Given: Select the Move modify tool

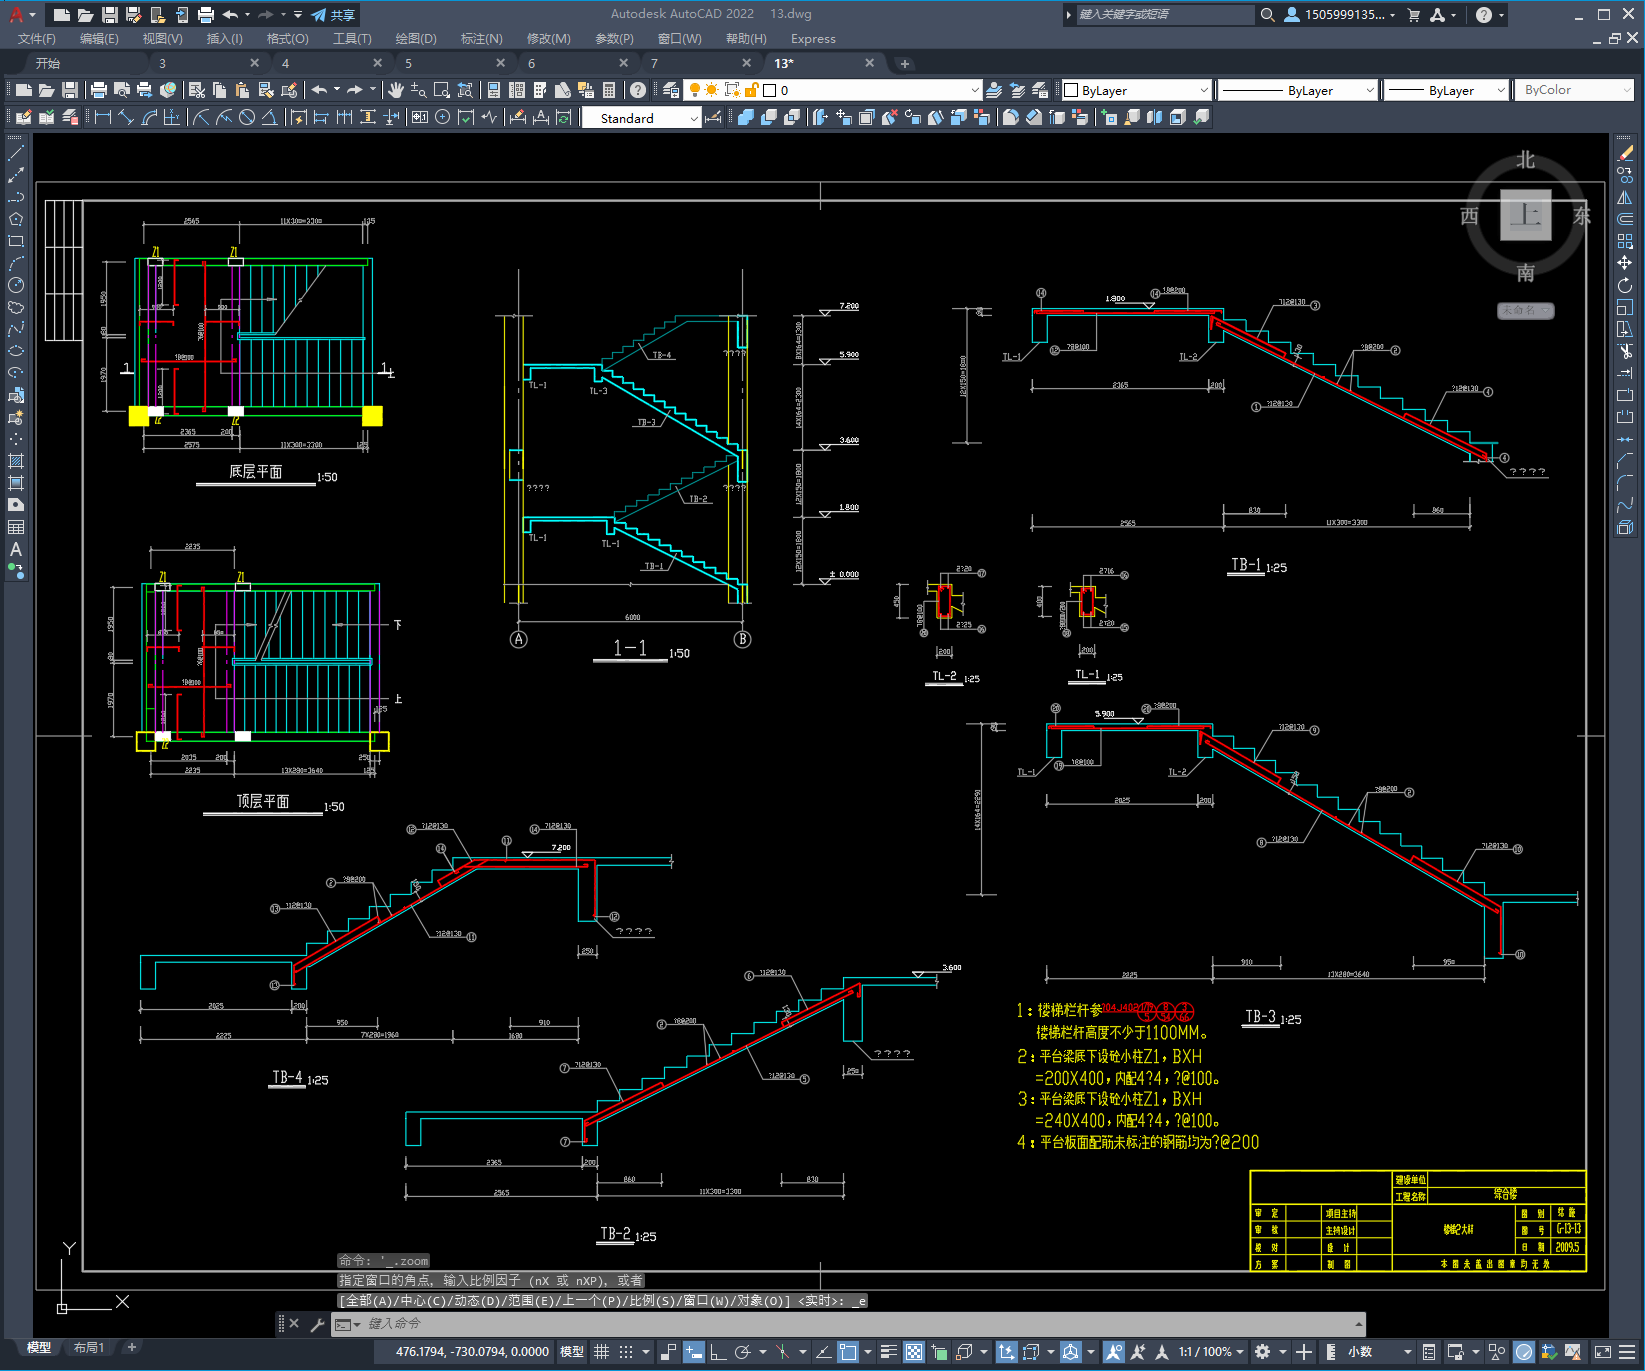Looking at the screenshot, I should pyautogui.click(x=1625, y=263).
